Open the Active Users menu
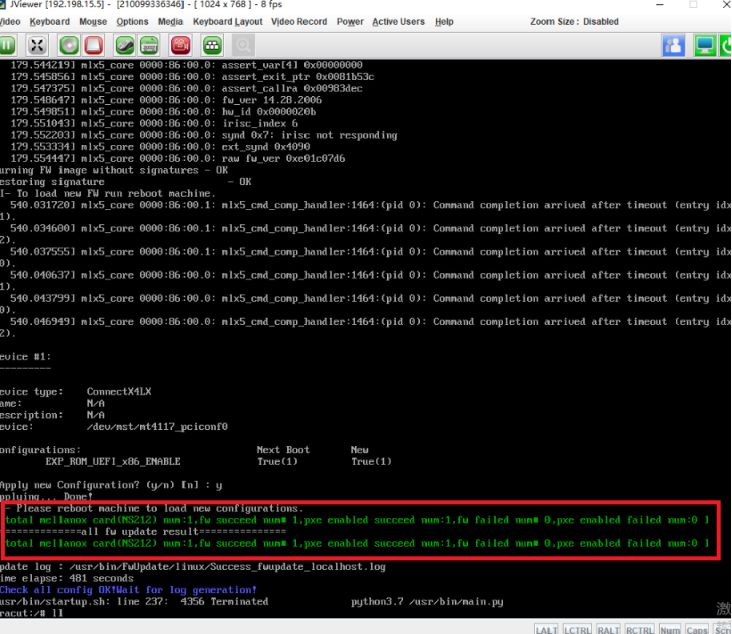Viewport: 732px width, 634px height. tap(398, 21)
